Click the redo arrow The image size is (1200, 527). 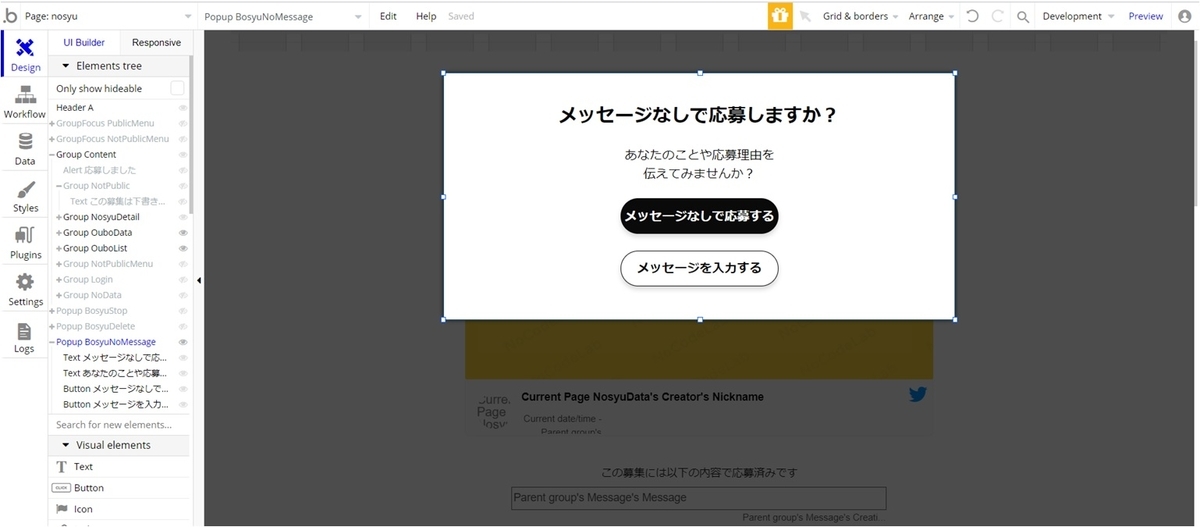point(997,16)
